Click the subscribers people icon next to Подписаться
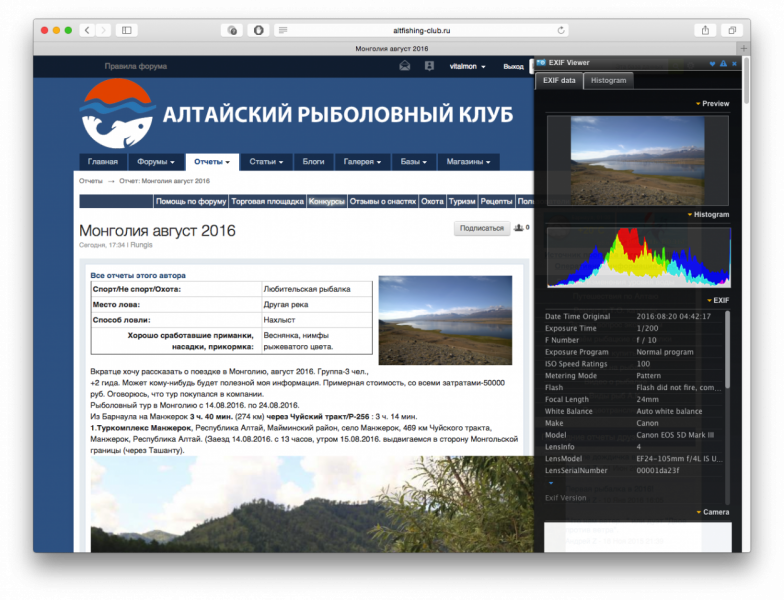The image size is (784, 600). 519,228
